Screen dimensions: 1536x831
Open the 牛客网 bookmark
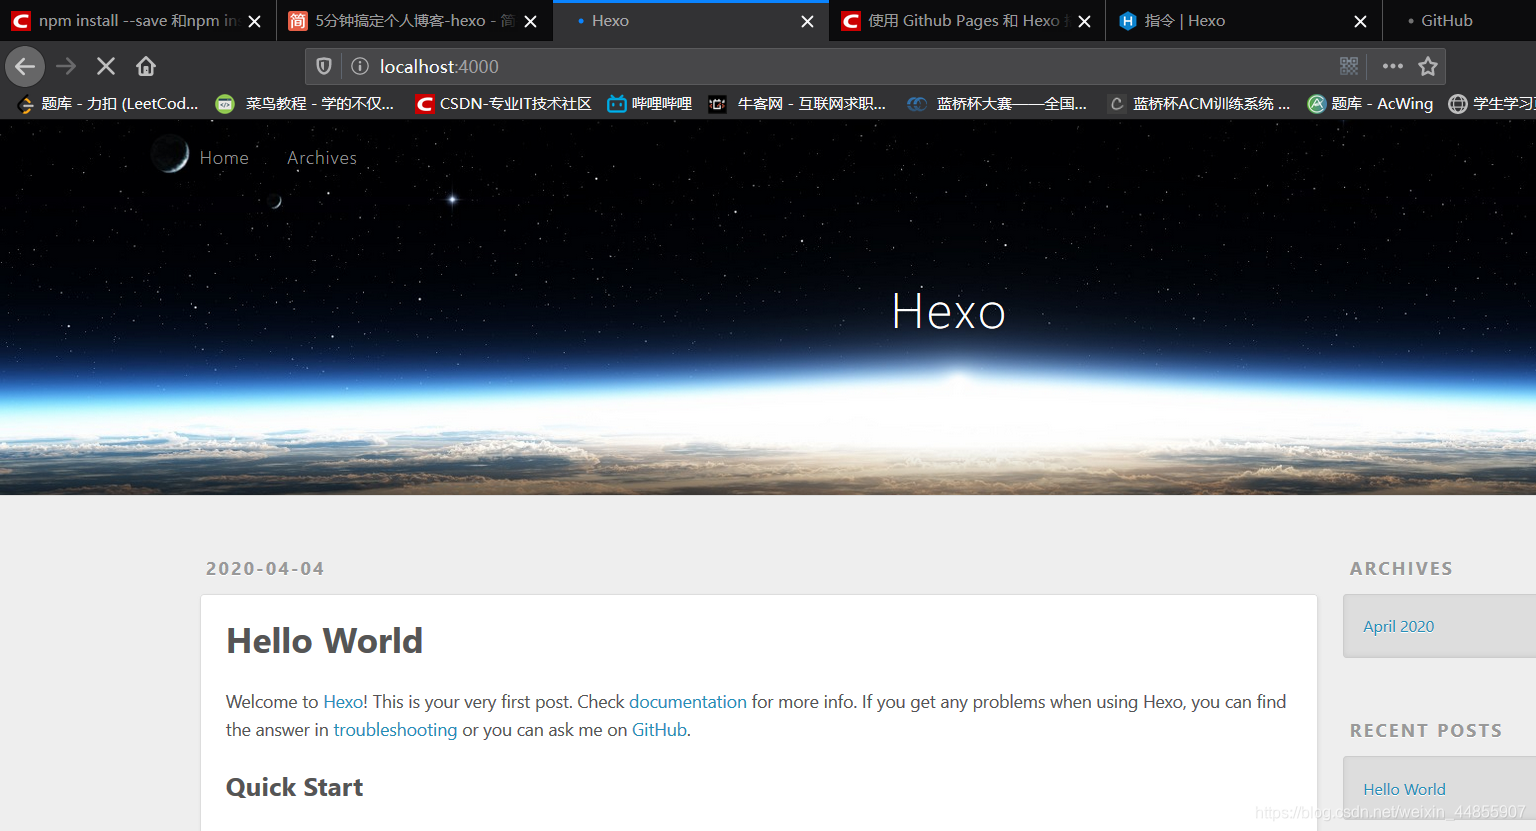pos(798,104)
